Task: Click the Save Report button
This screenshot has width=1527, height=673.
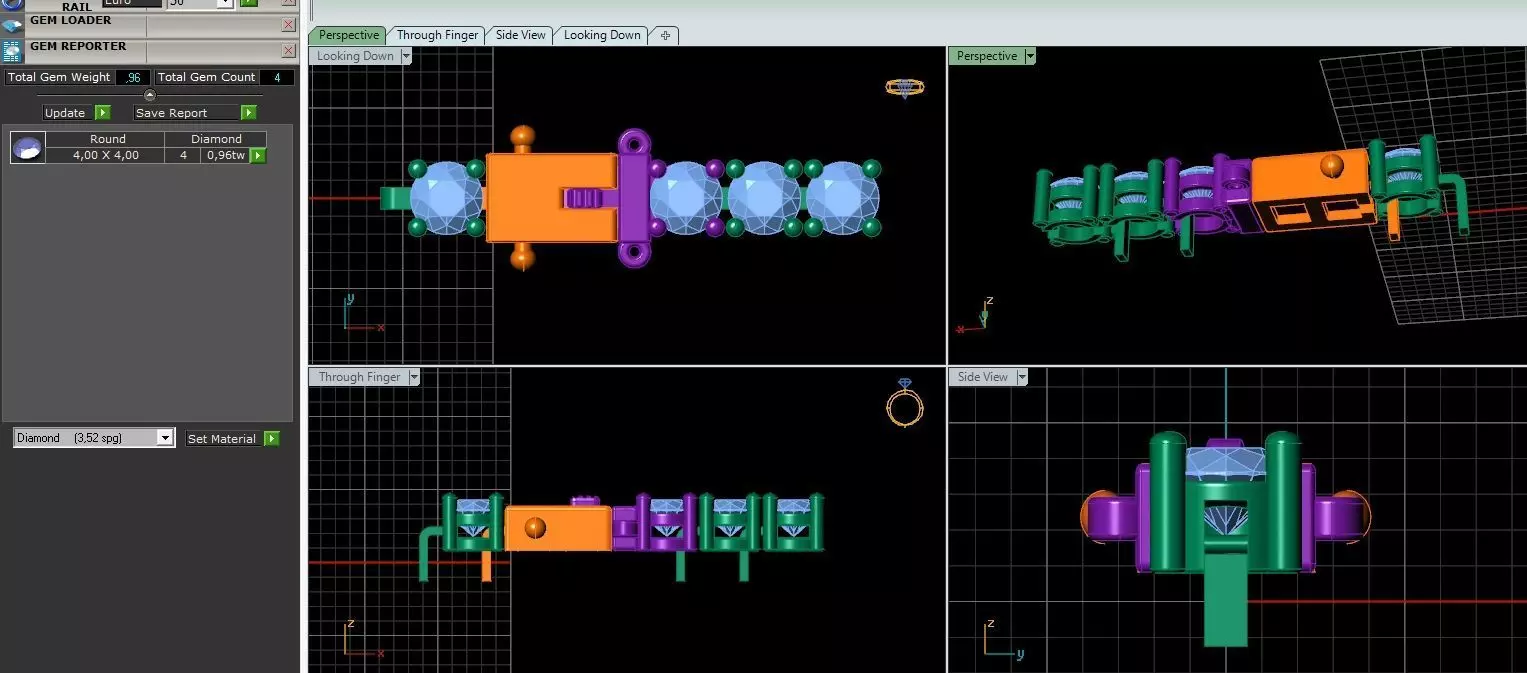Action: pyautogui.click(x=186, y=113)
